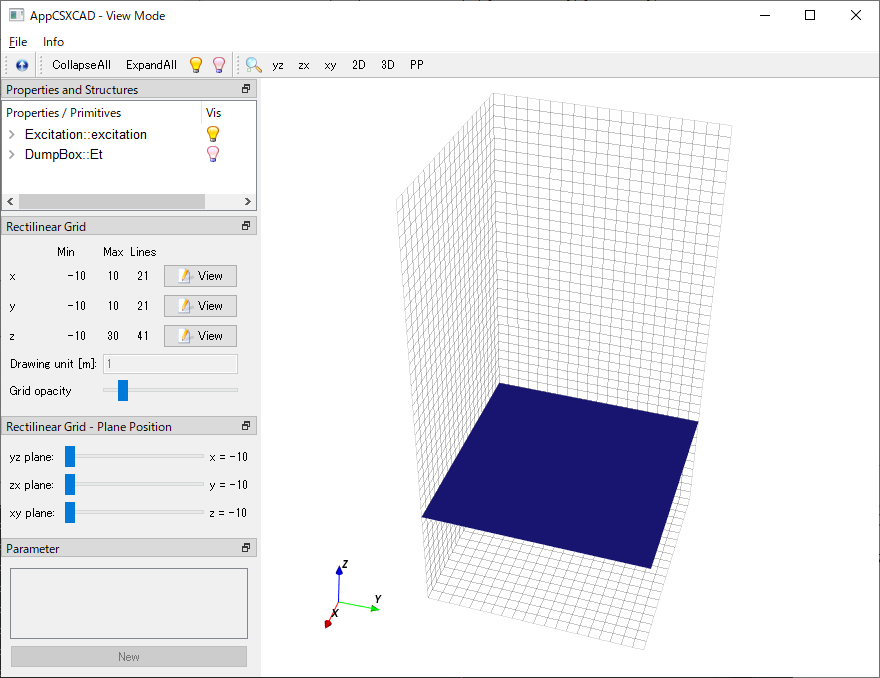Hide all objects with pink bulb icon
This screenshot has height=678, width=880.
coord(218,64)
